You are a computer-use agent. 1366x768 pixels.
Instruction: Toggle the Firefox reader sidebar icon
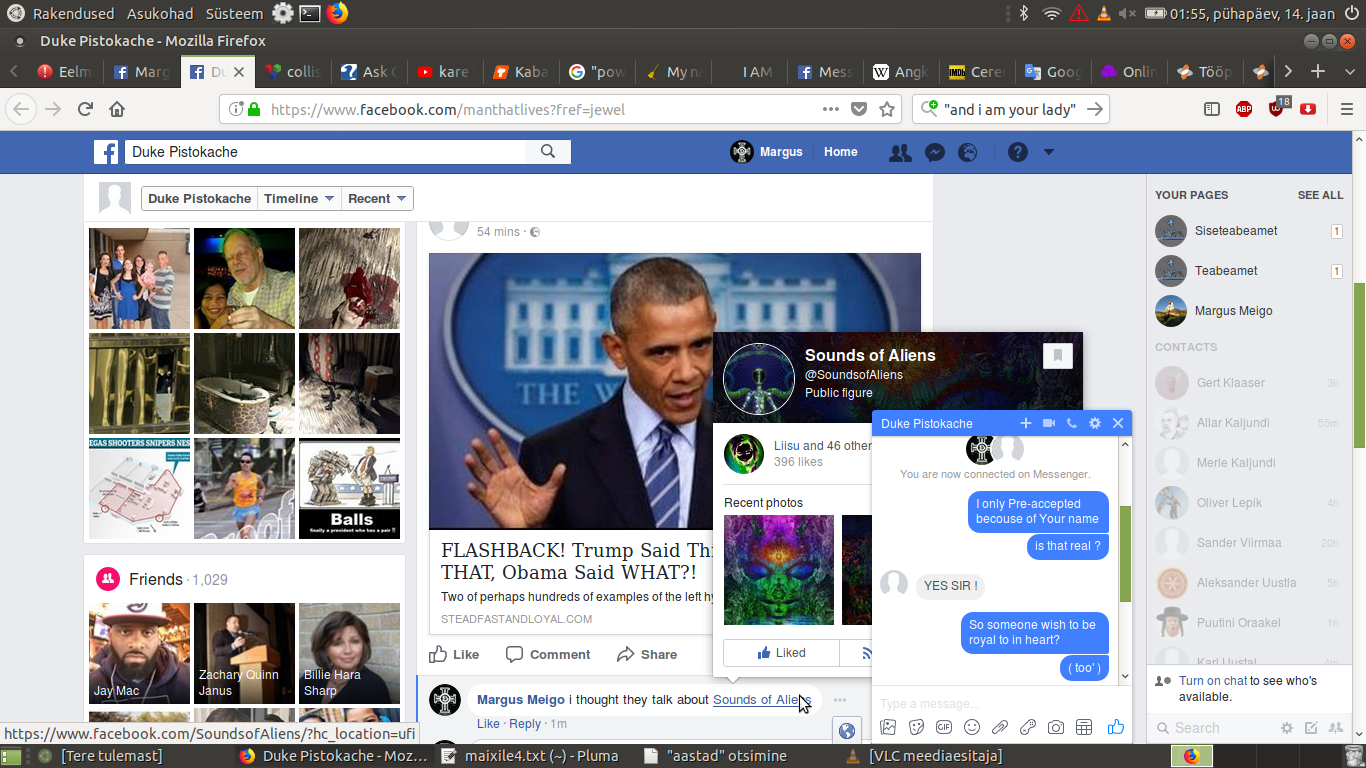(1212, 109)
